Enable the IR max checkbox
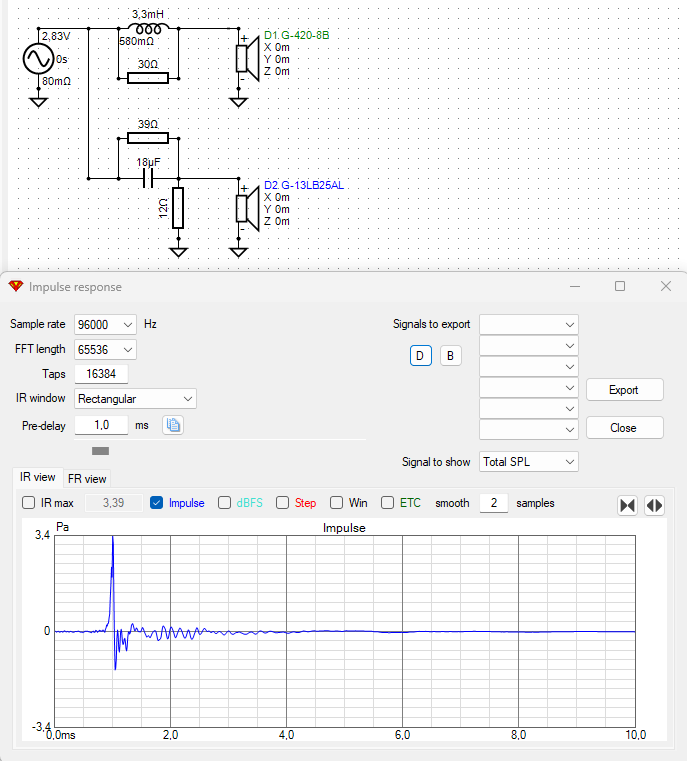 pos(29,503)
